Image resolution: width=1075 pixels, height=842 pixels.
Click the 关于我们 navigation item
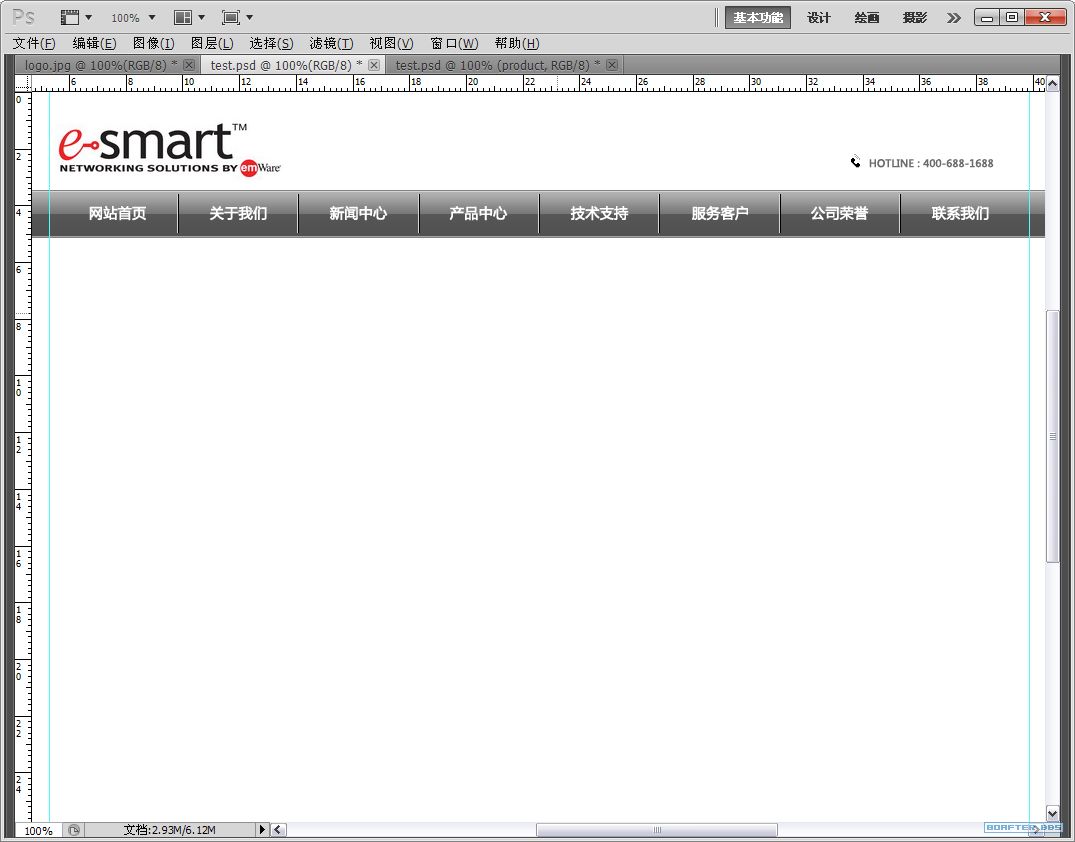point(238,213)
